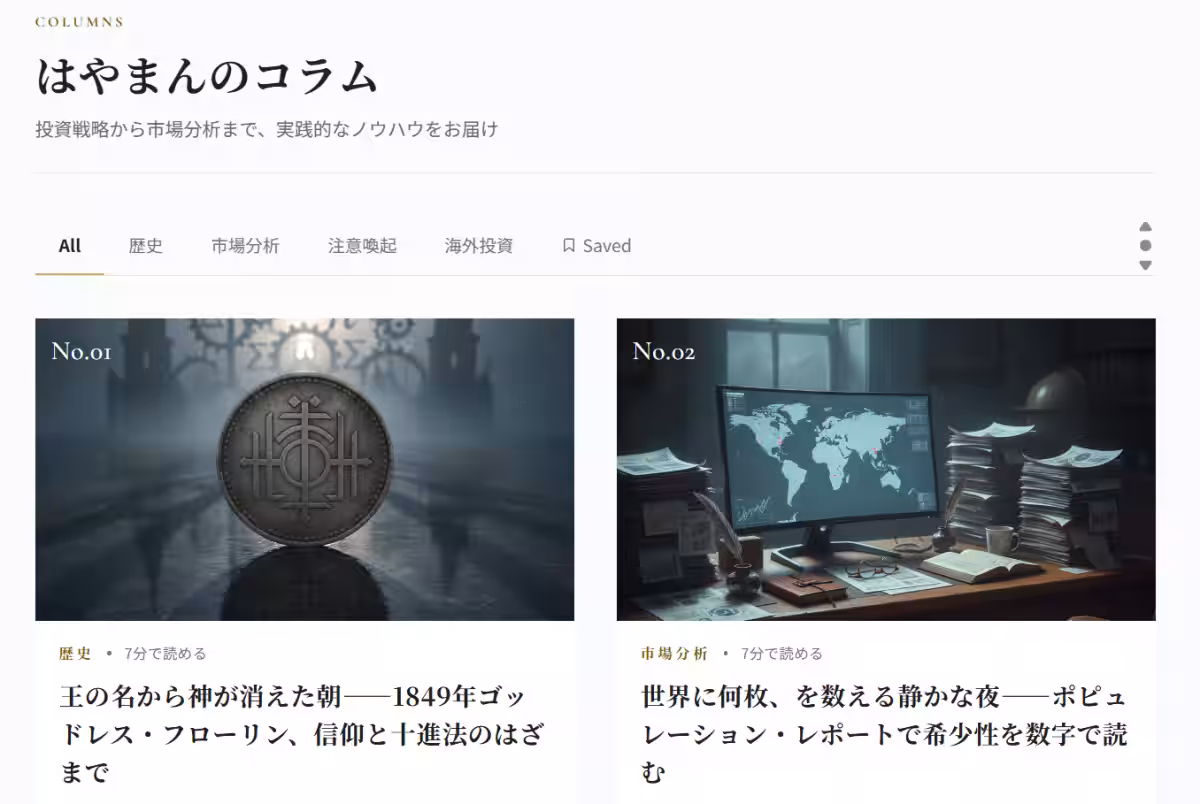Click the No.01 badge on coin image
Screen dimensions: 1200x804
coord(81,351)
